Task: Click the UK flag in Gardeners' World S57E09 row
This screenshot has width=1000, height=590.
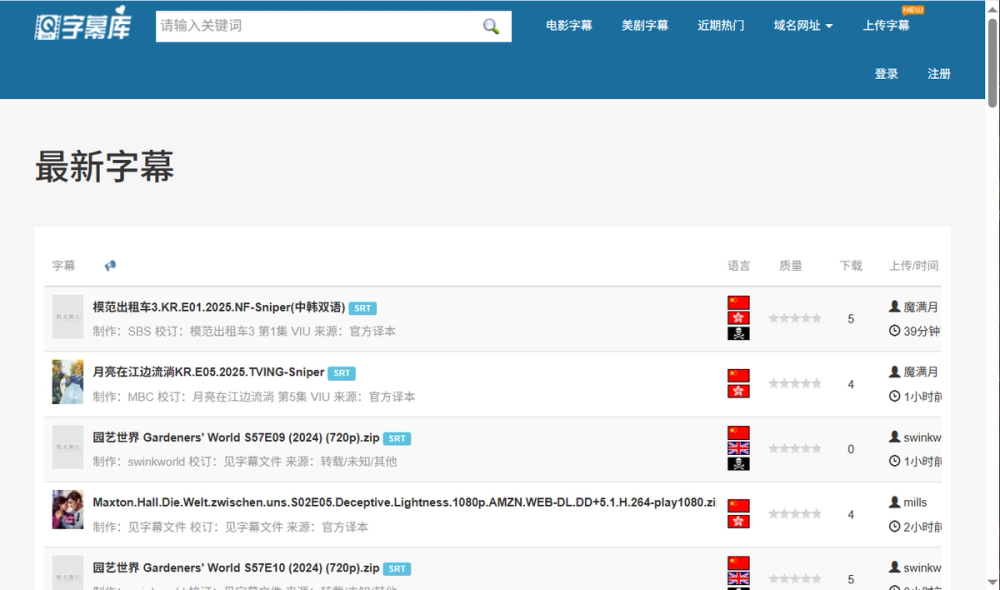Action: [739, 448]
